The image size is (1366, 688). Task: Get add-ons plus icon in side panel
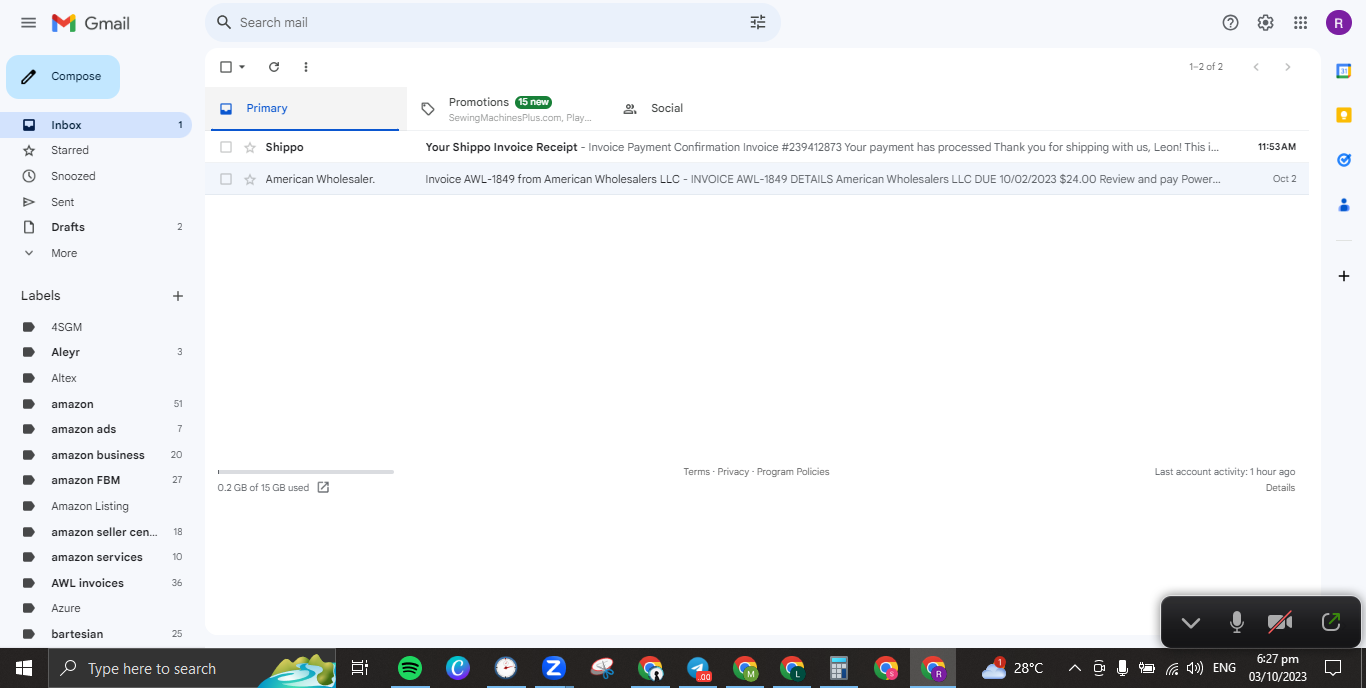[1344, 276]
